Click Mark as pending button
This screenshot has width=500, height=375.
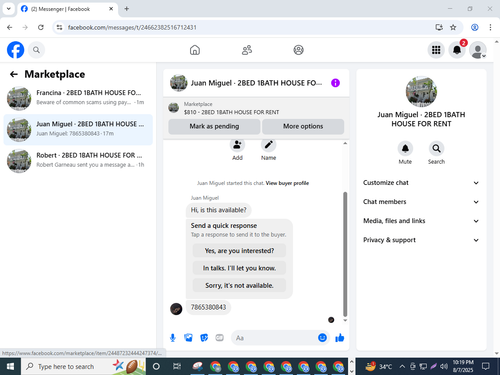(214, 126)
